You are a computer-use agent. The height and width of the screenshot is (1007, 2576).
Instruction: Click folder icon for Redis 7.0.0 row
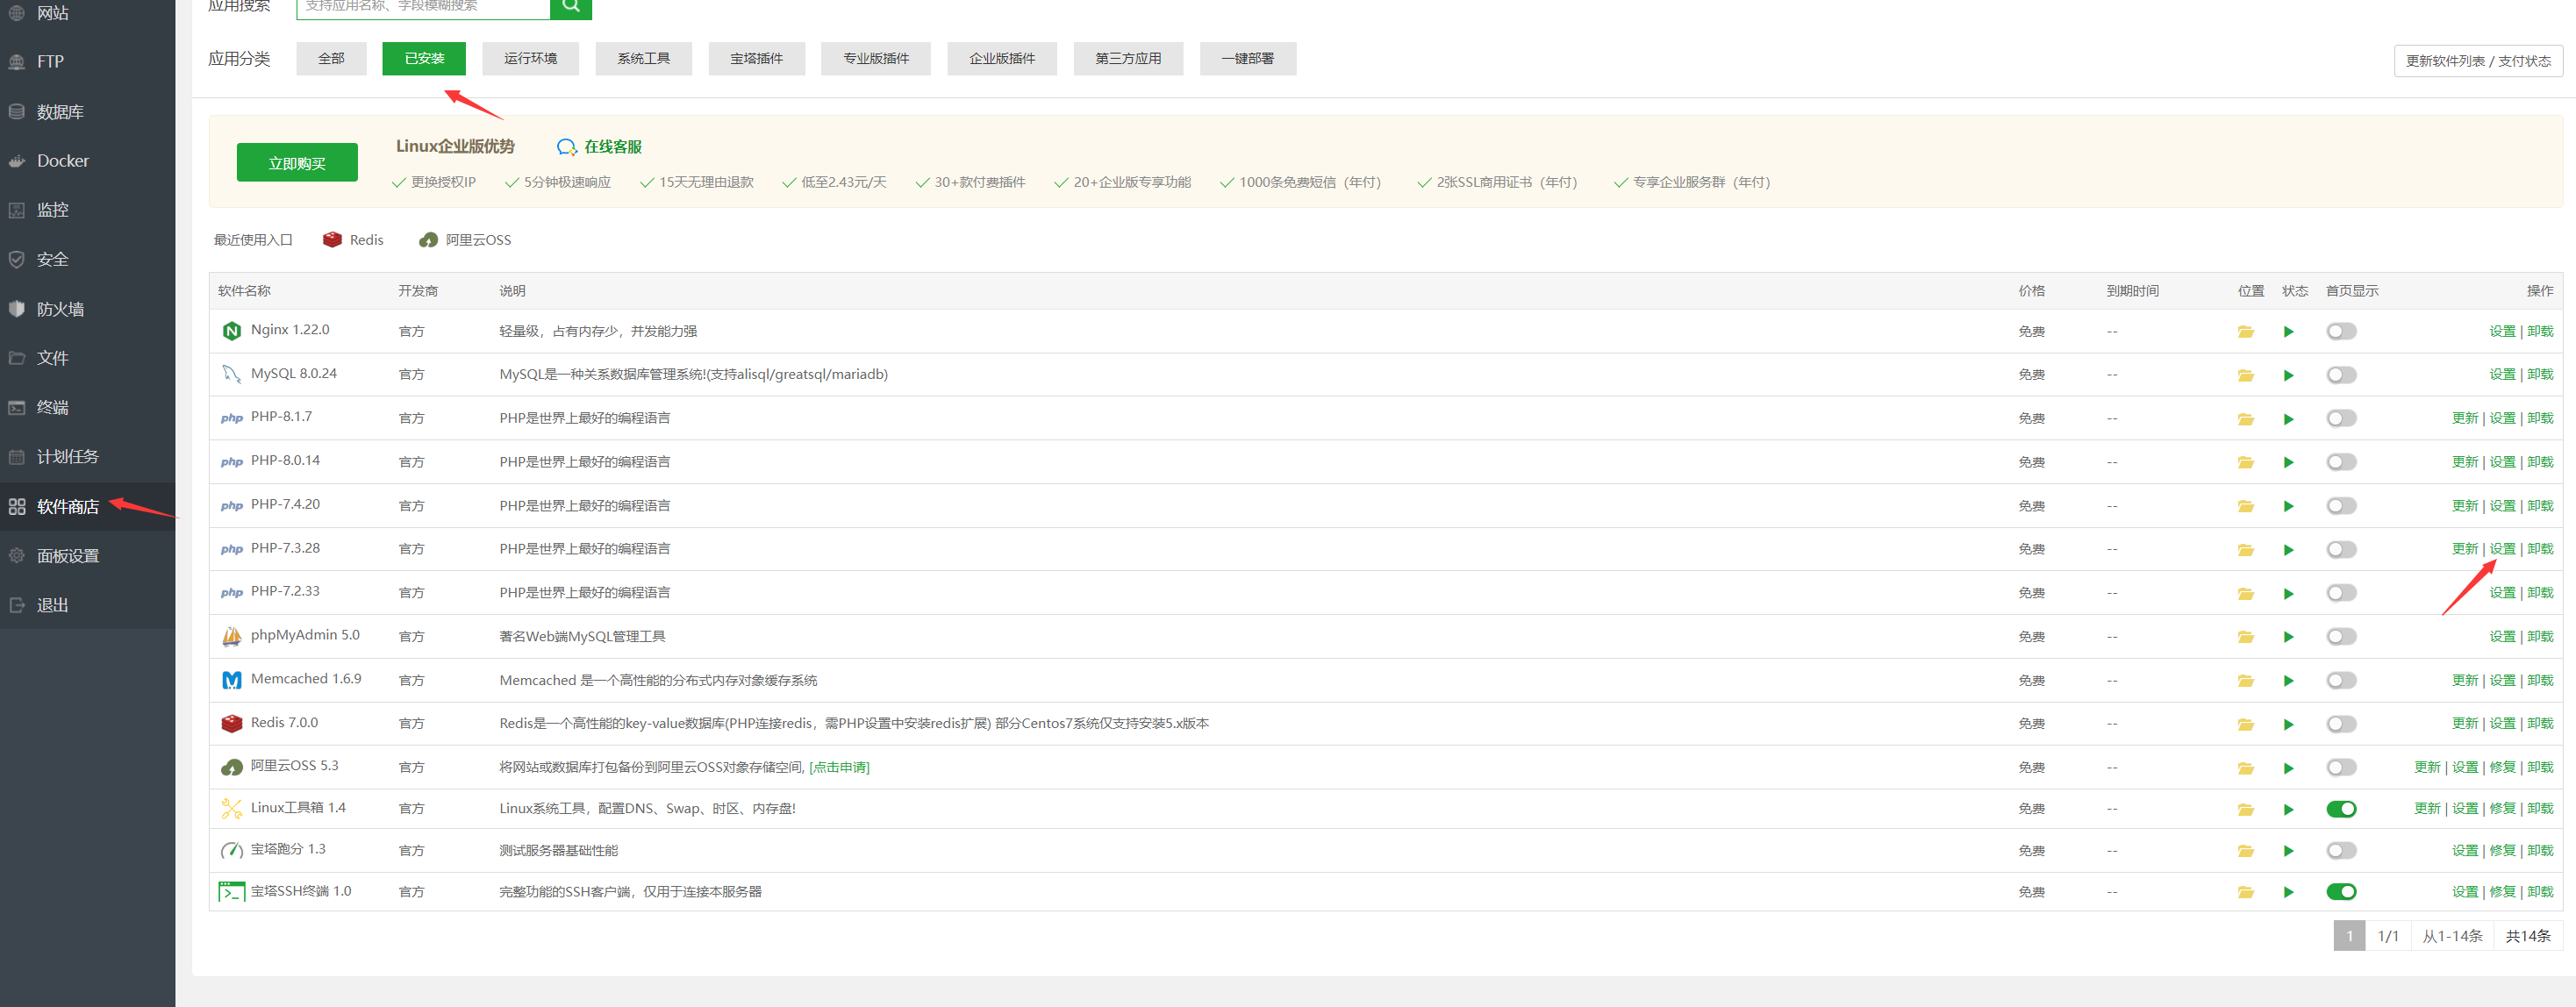[x=2245, y=725]
